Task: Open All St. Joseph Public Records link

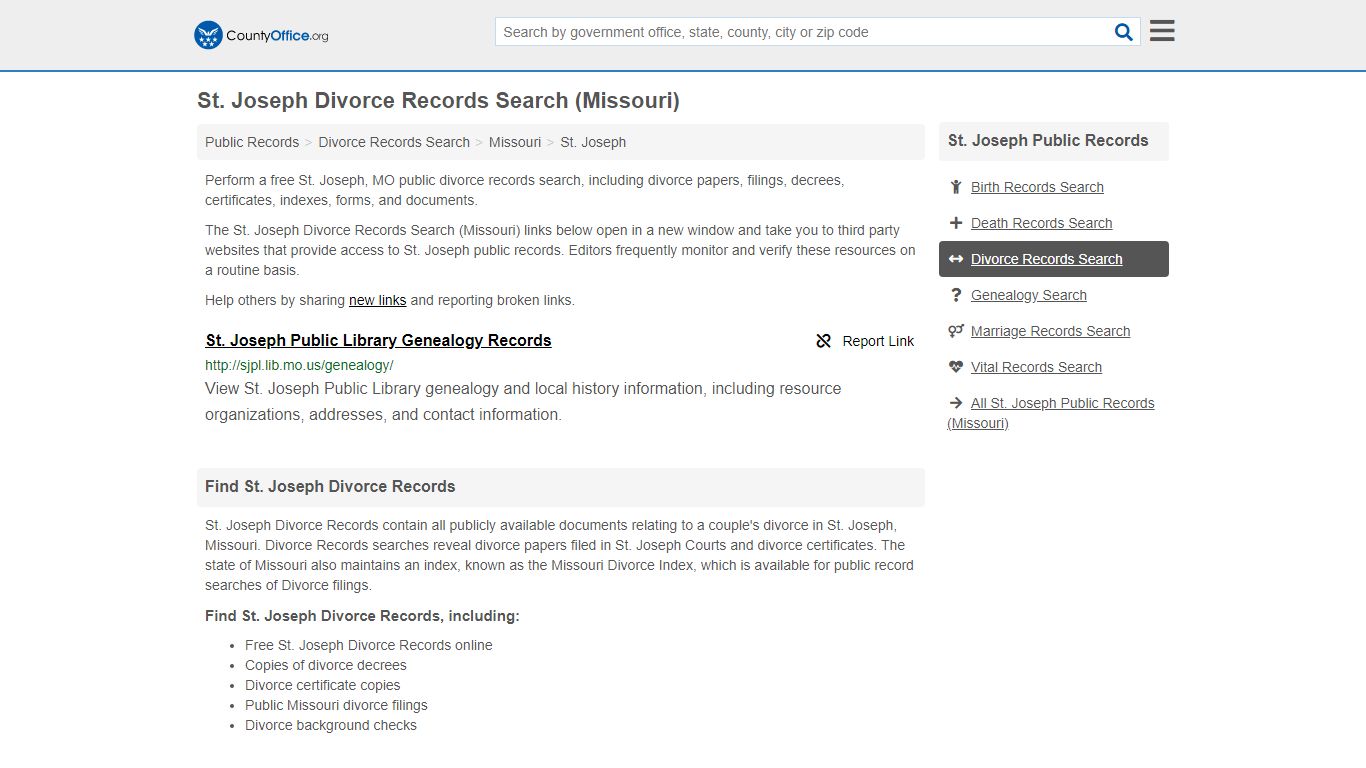Action: pyautogui.click(x=1051, y=413)
